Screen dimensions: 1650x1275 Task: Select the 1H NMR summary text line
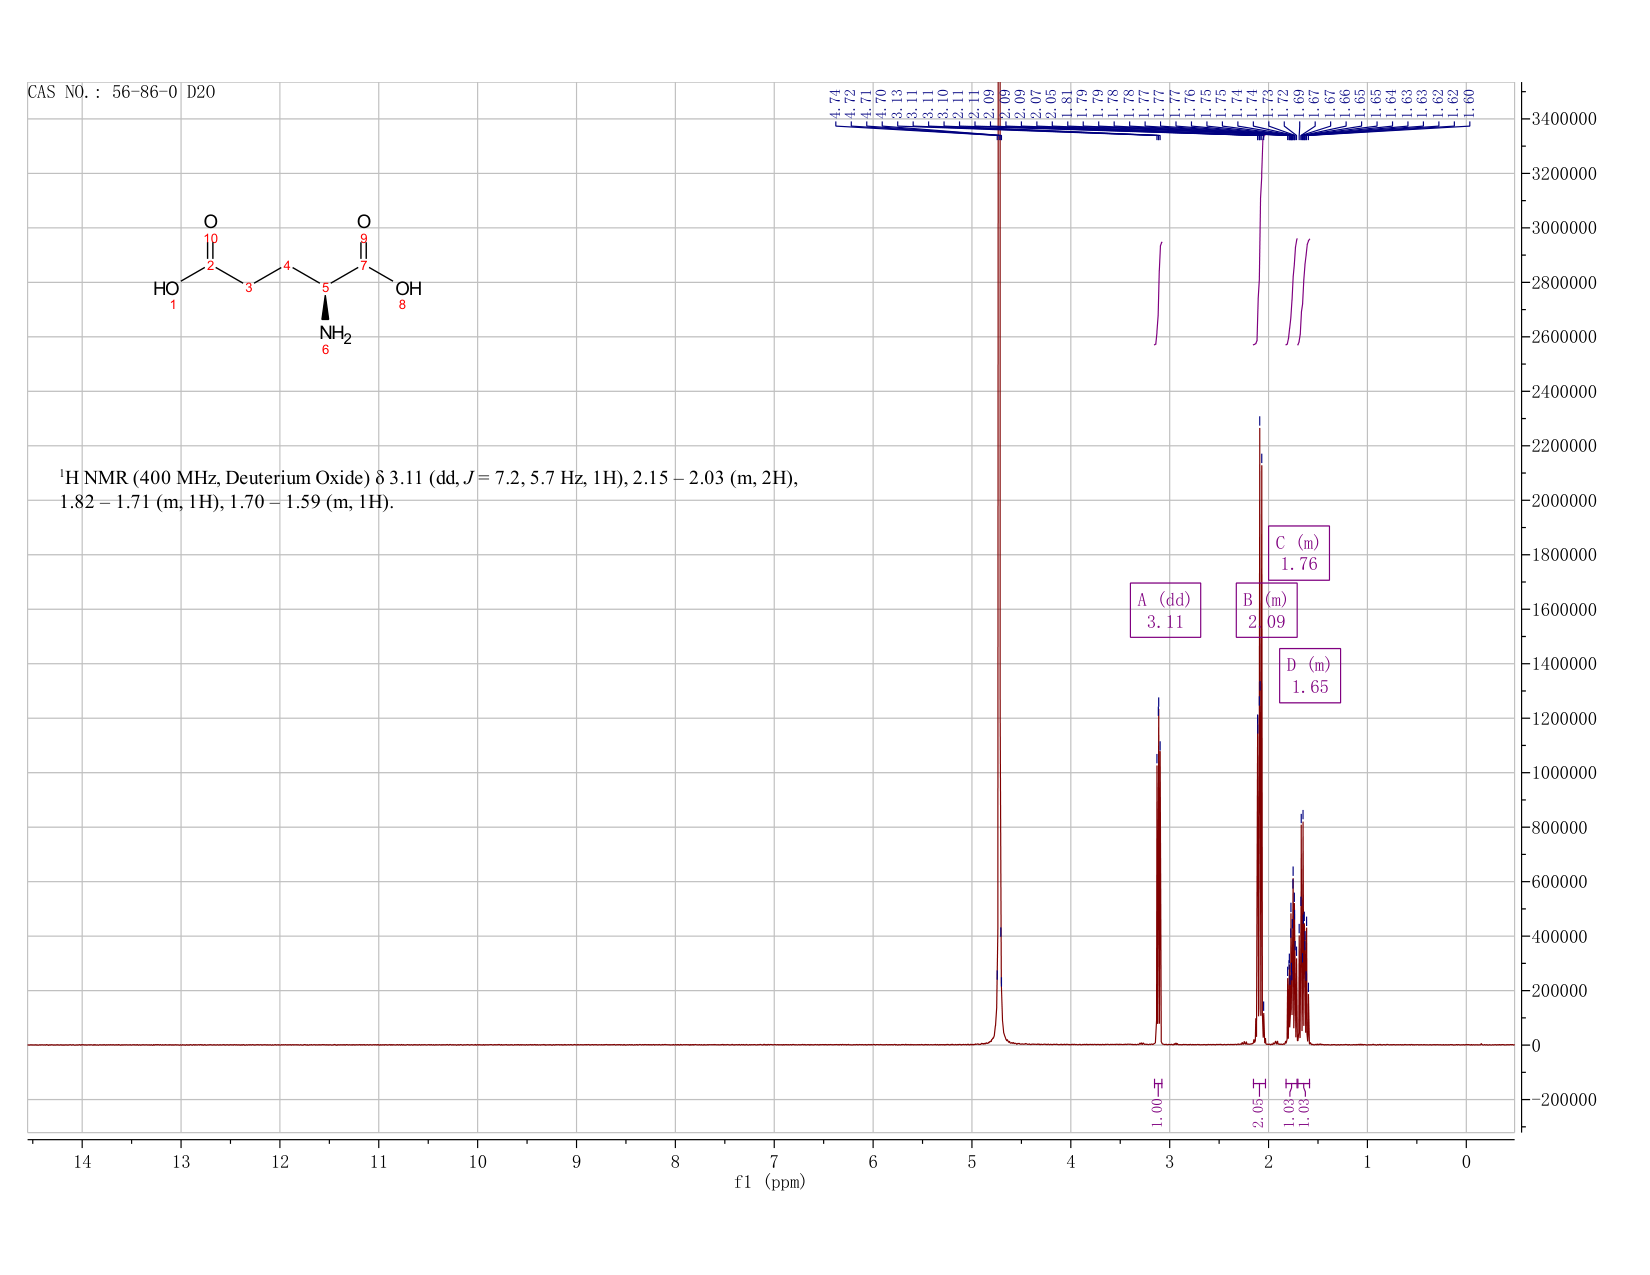[428, 490]
